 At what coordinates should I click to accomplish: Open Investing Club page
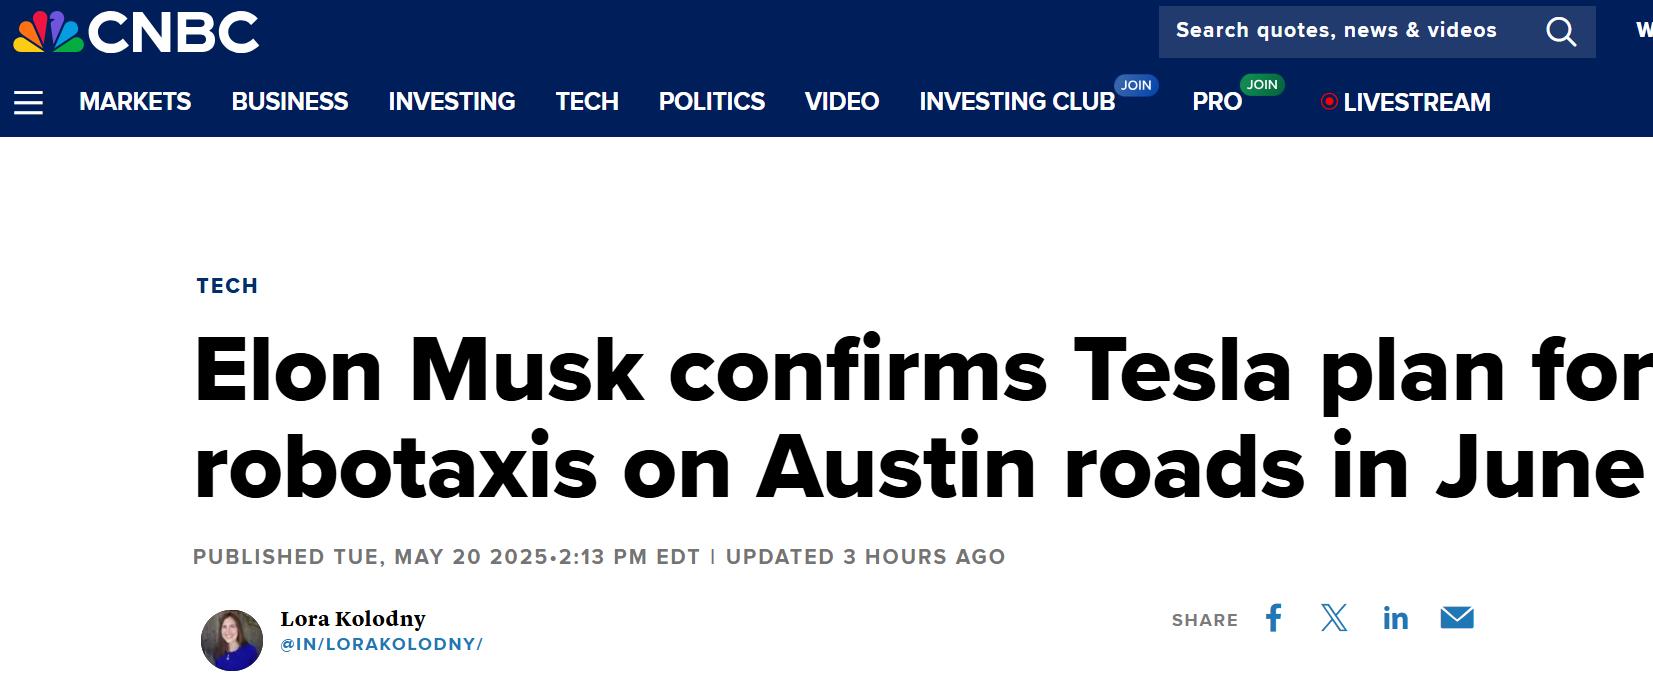pos(1017,102)
